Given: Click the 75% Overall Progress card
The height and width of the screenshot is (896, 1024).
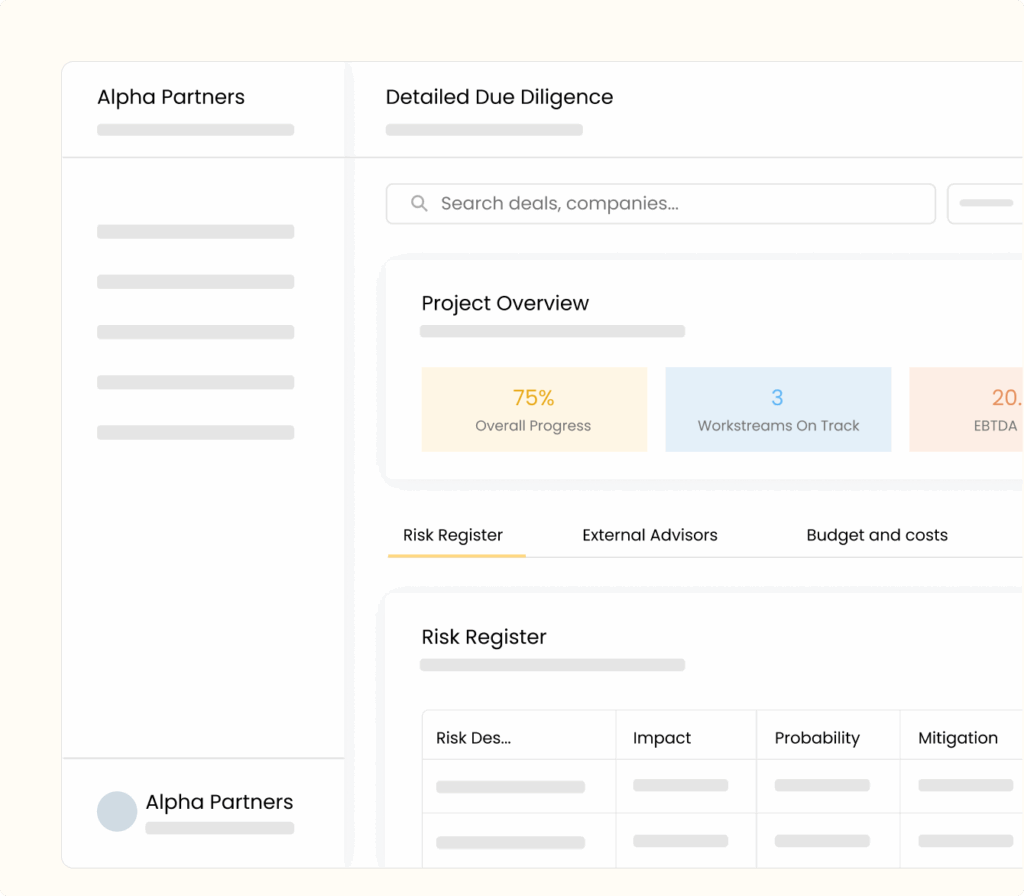Looking at the screenshot, I should 534,410.
